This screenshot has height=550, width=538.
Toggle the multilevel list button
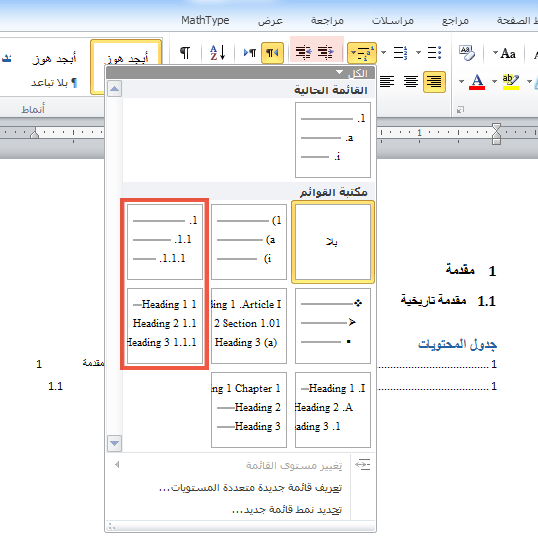362,53
